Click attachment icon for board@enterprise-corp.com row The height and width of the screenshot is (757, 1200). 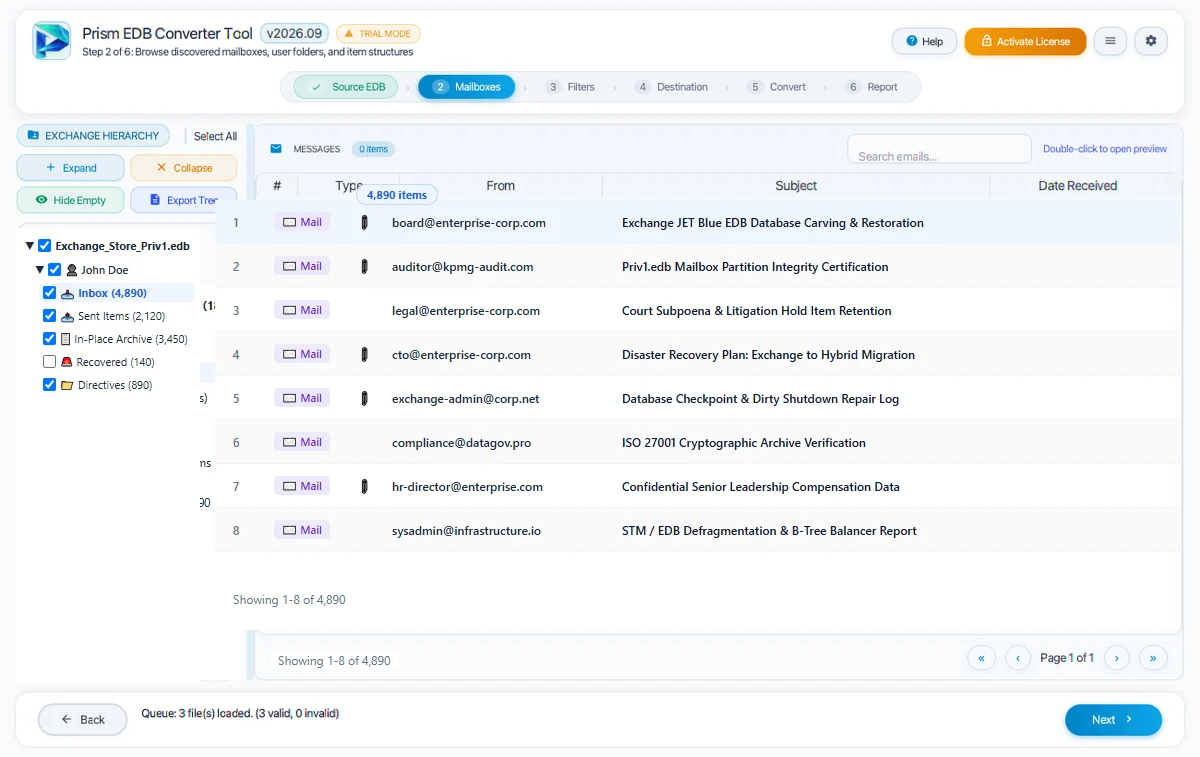365,222
